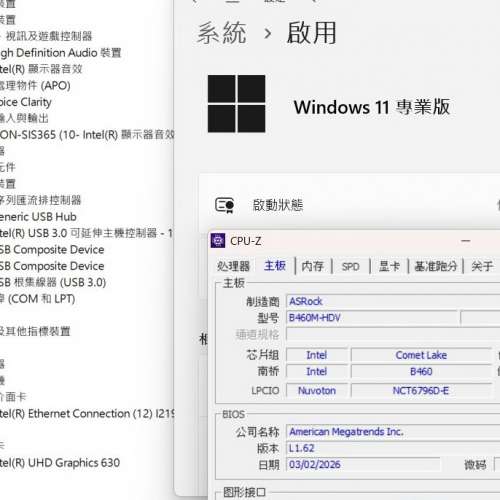Click the L1.62 BIOS version value

[393, 448]
